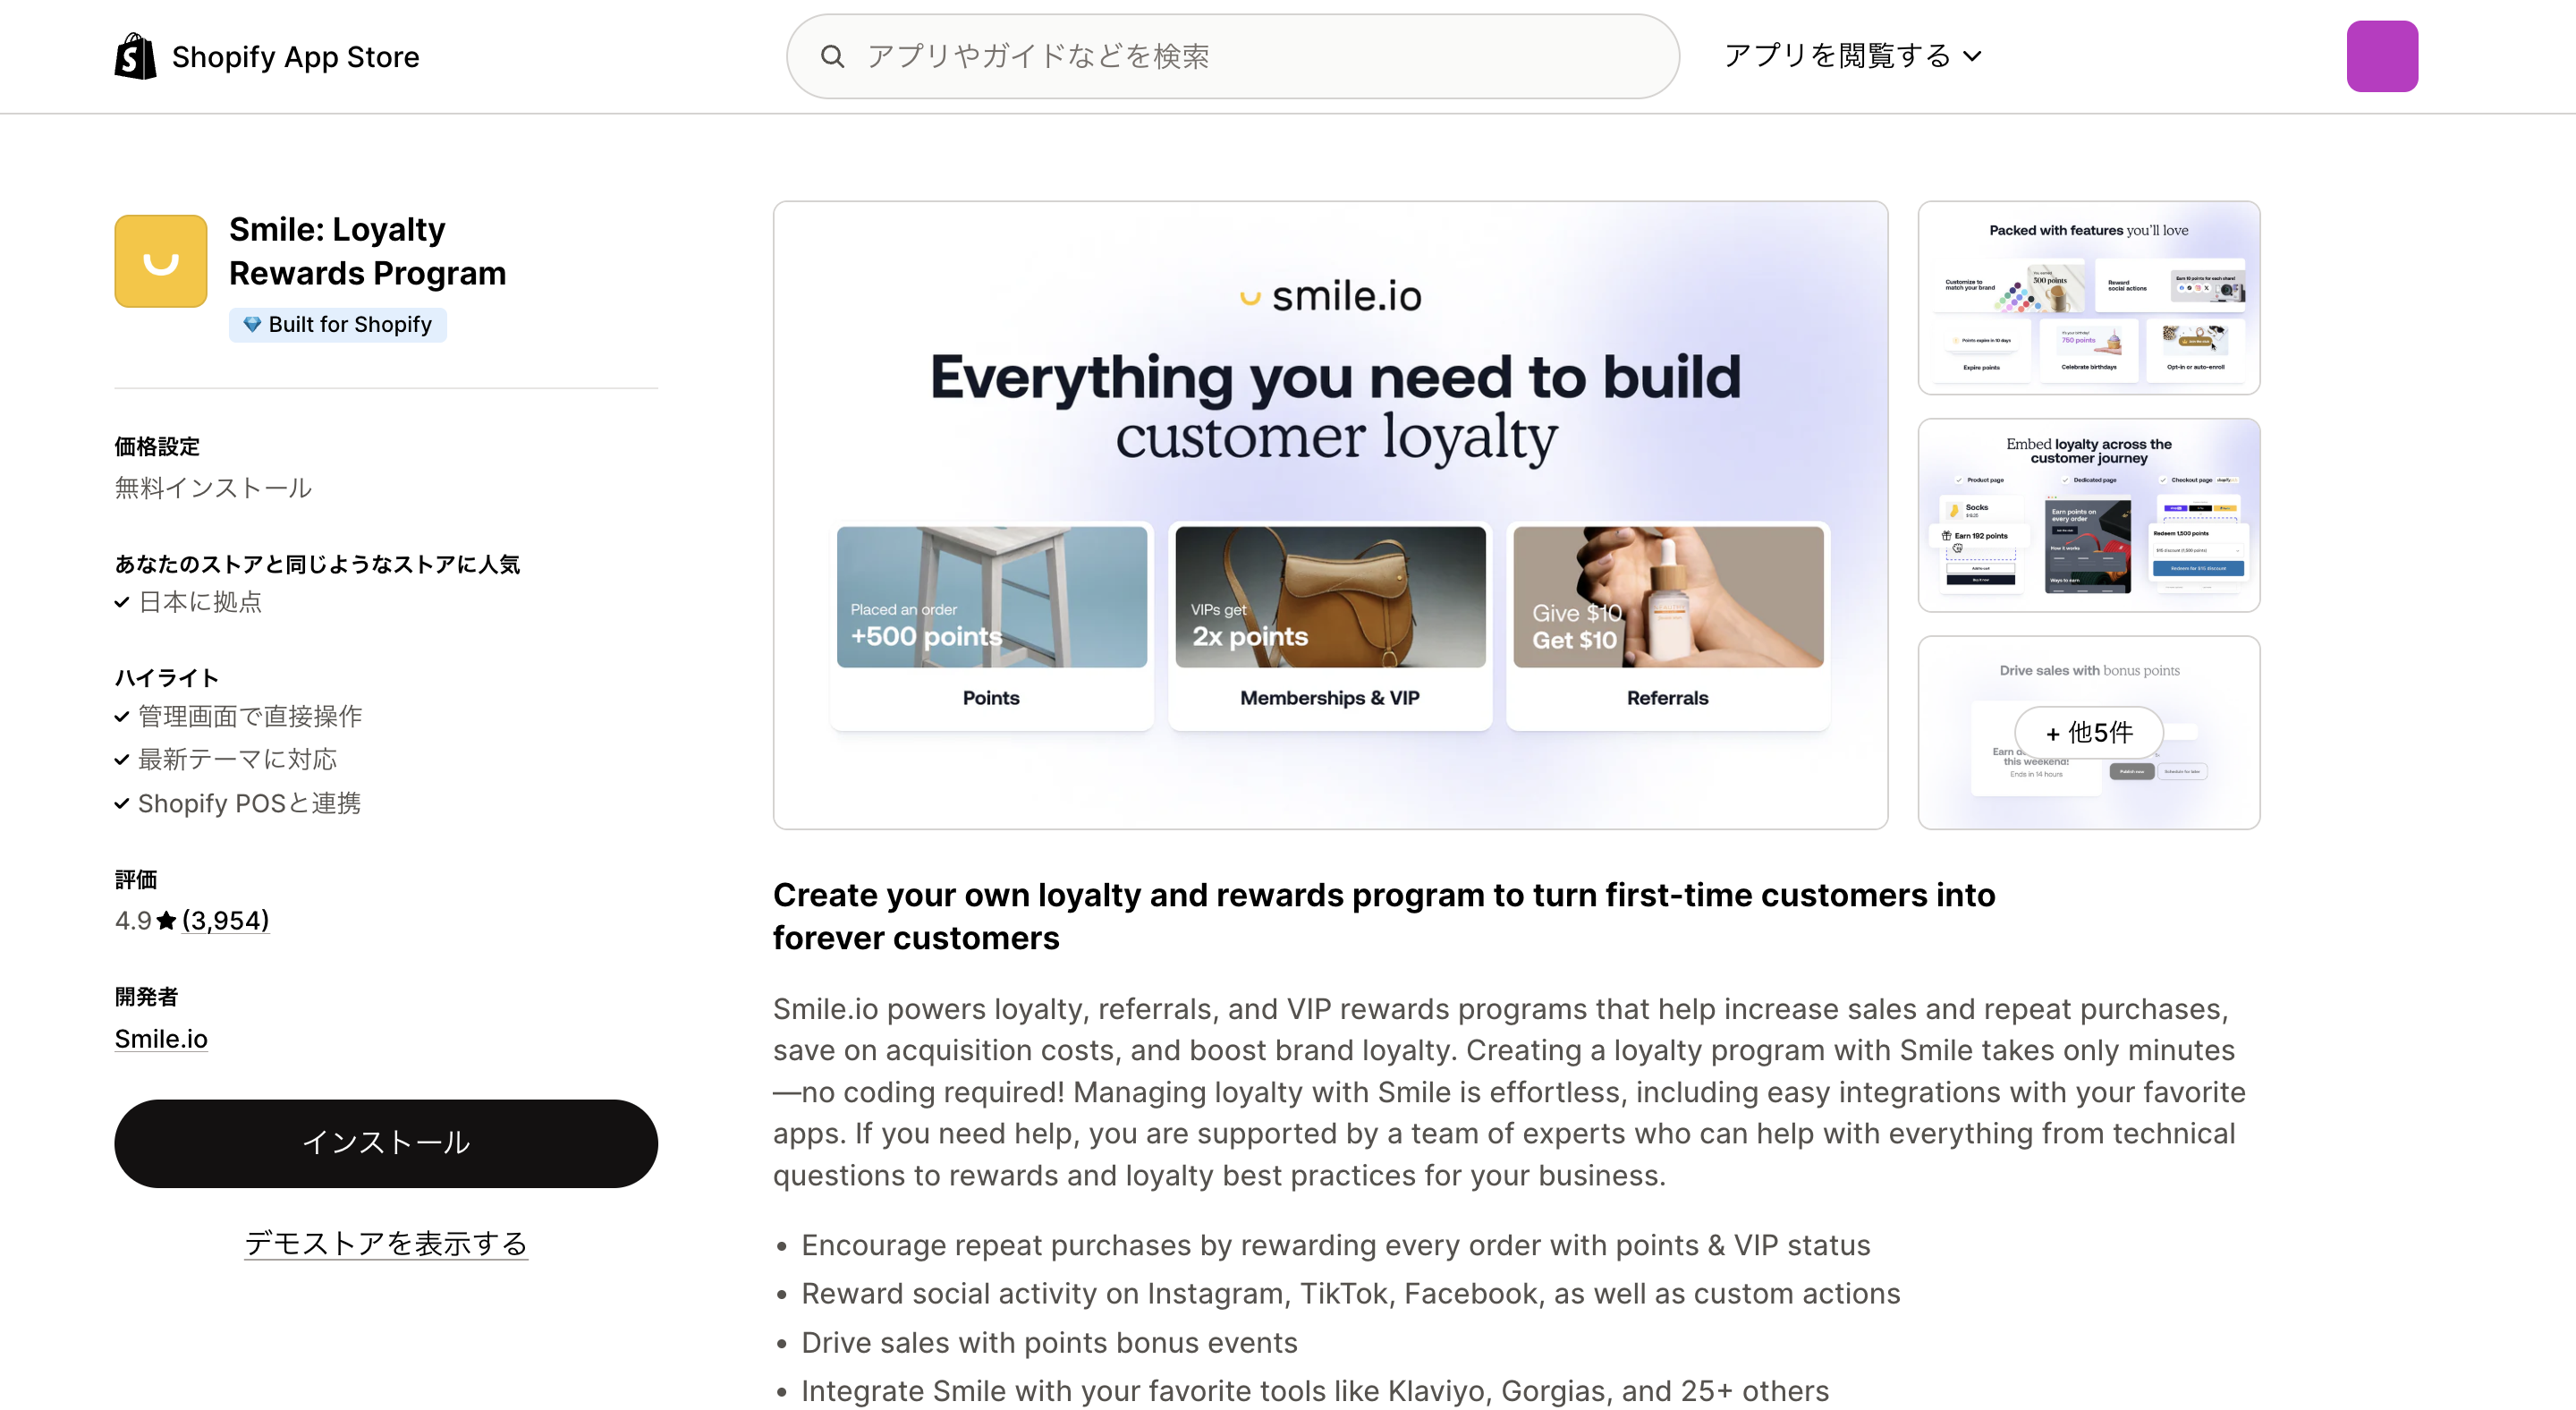Click the 'Create your own loyalty' headline

[1384, 916]
